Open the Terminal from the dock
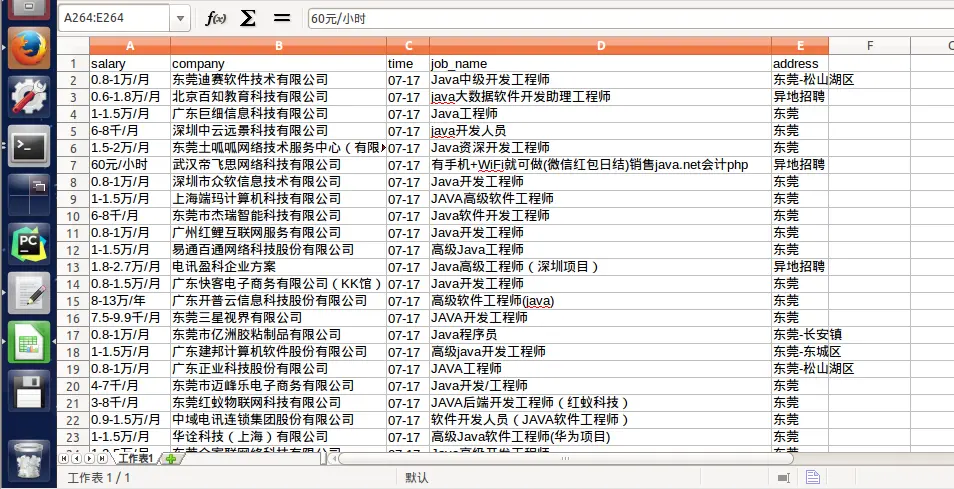954x489 pixels. tap(29, 146)
